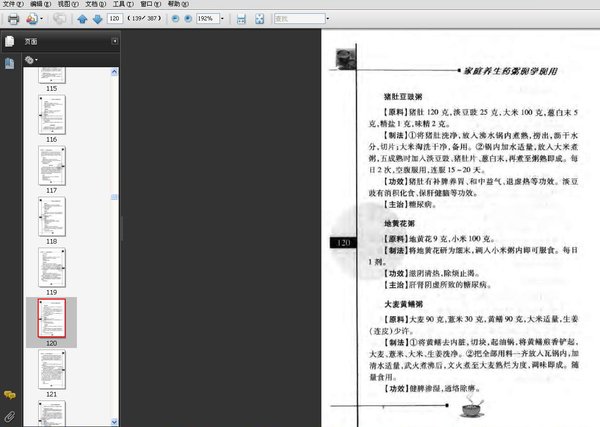
Task: Click the Comments panel icon in sidebar
Action: tap(10, 395)
